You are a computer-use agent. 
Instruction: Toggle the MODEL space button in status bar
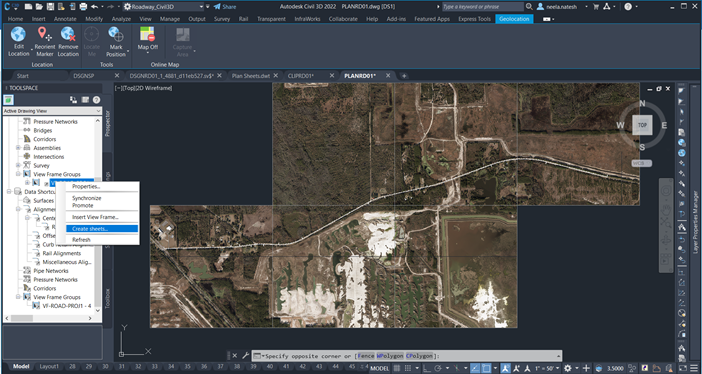pyautogui.click(x=379, y=368)
